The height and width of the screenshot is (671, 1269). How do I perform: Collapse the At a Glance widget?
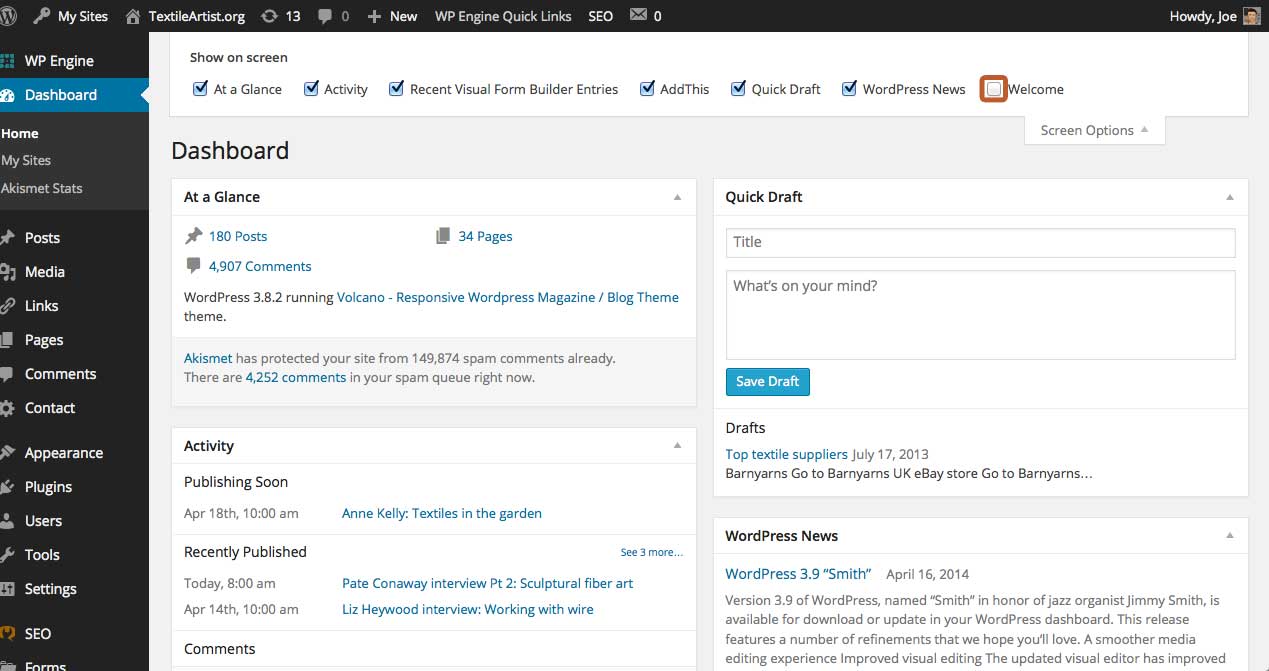pyautogui.click(x=677, y=197)
